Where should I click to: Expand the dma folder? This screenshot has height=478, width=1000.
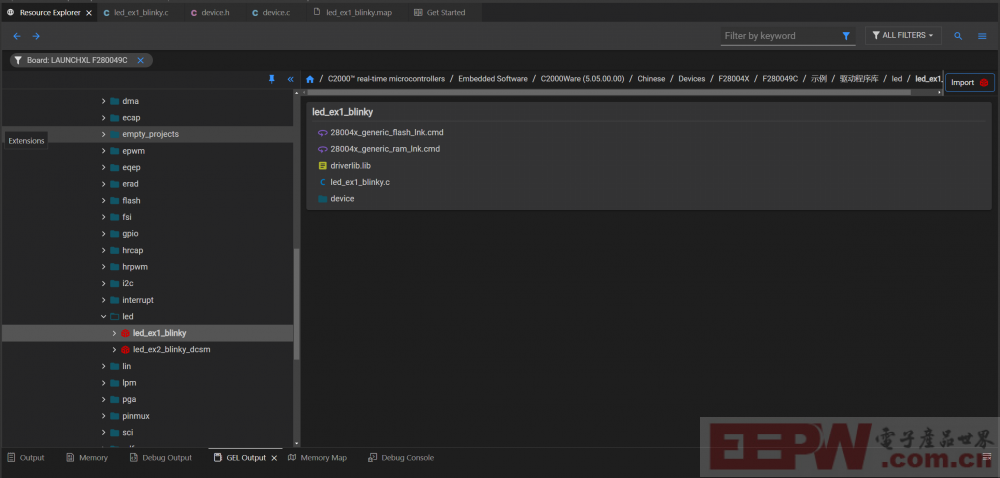pos(104,101)
